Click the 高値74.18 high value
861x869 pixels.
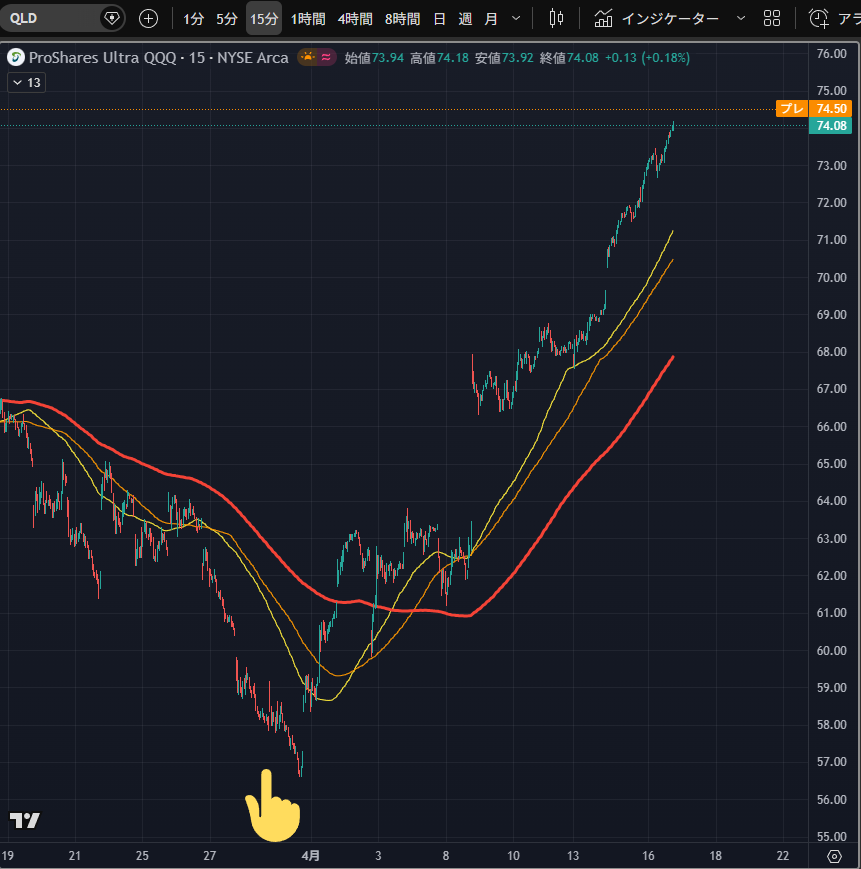tap(439, 58)
